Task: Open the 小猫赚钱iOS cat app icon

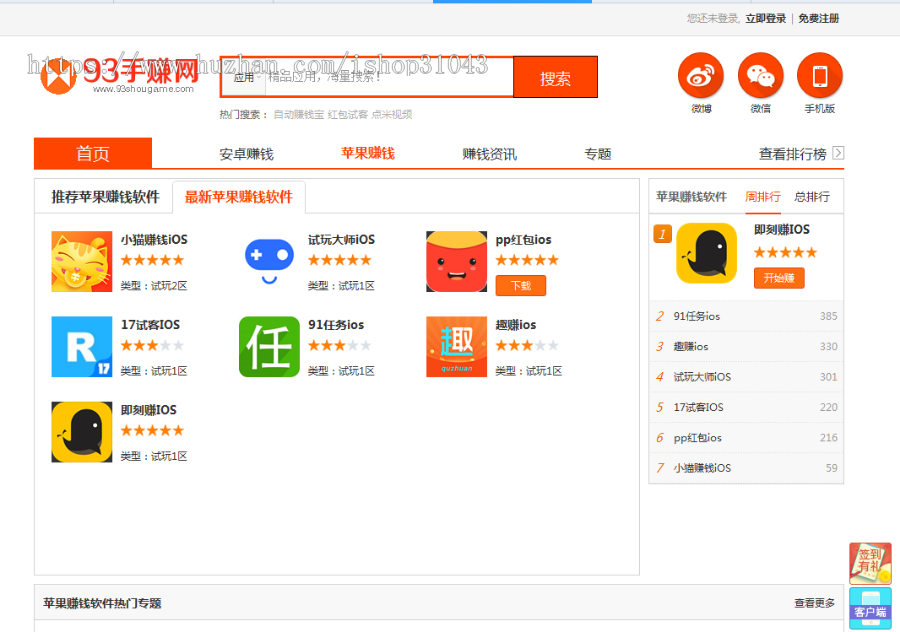Action: pyautogui.click(x=82, y=261)
